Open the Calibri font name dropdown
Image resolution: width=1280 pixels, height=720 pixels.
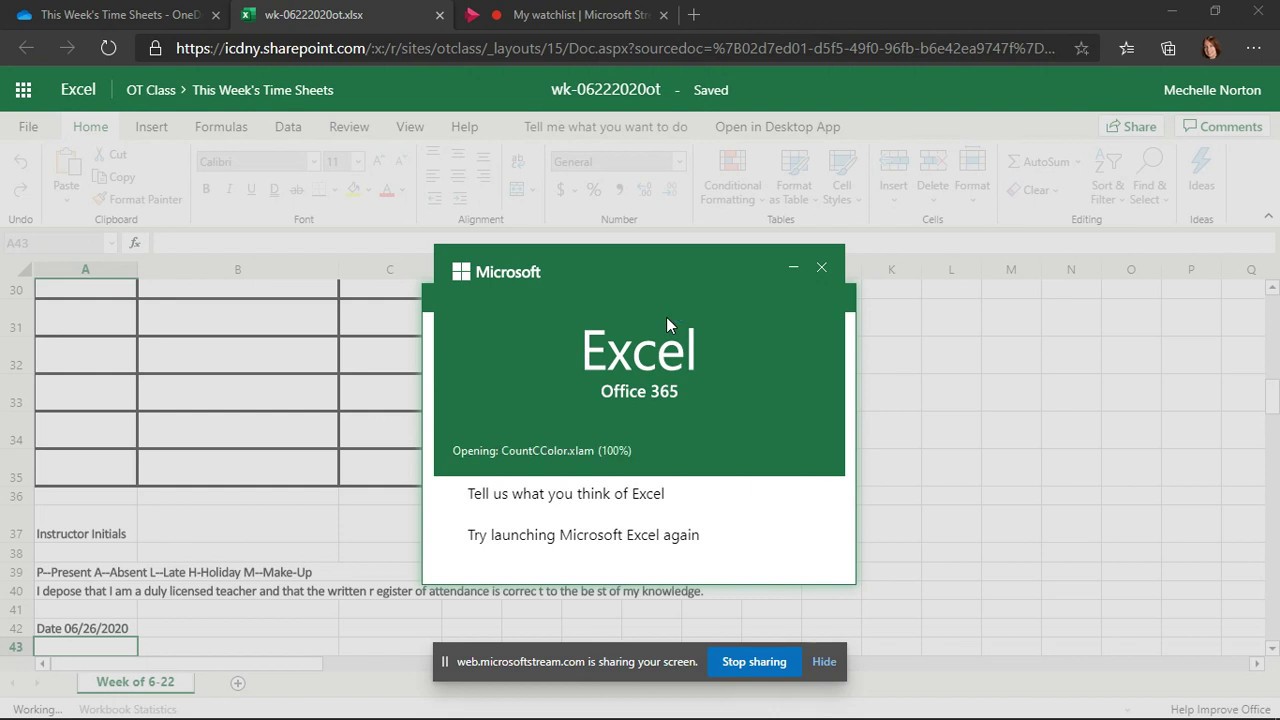313,162
